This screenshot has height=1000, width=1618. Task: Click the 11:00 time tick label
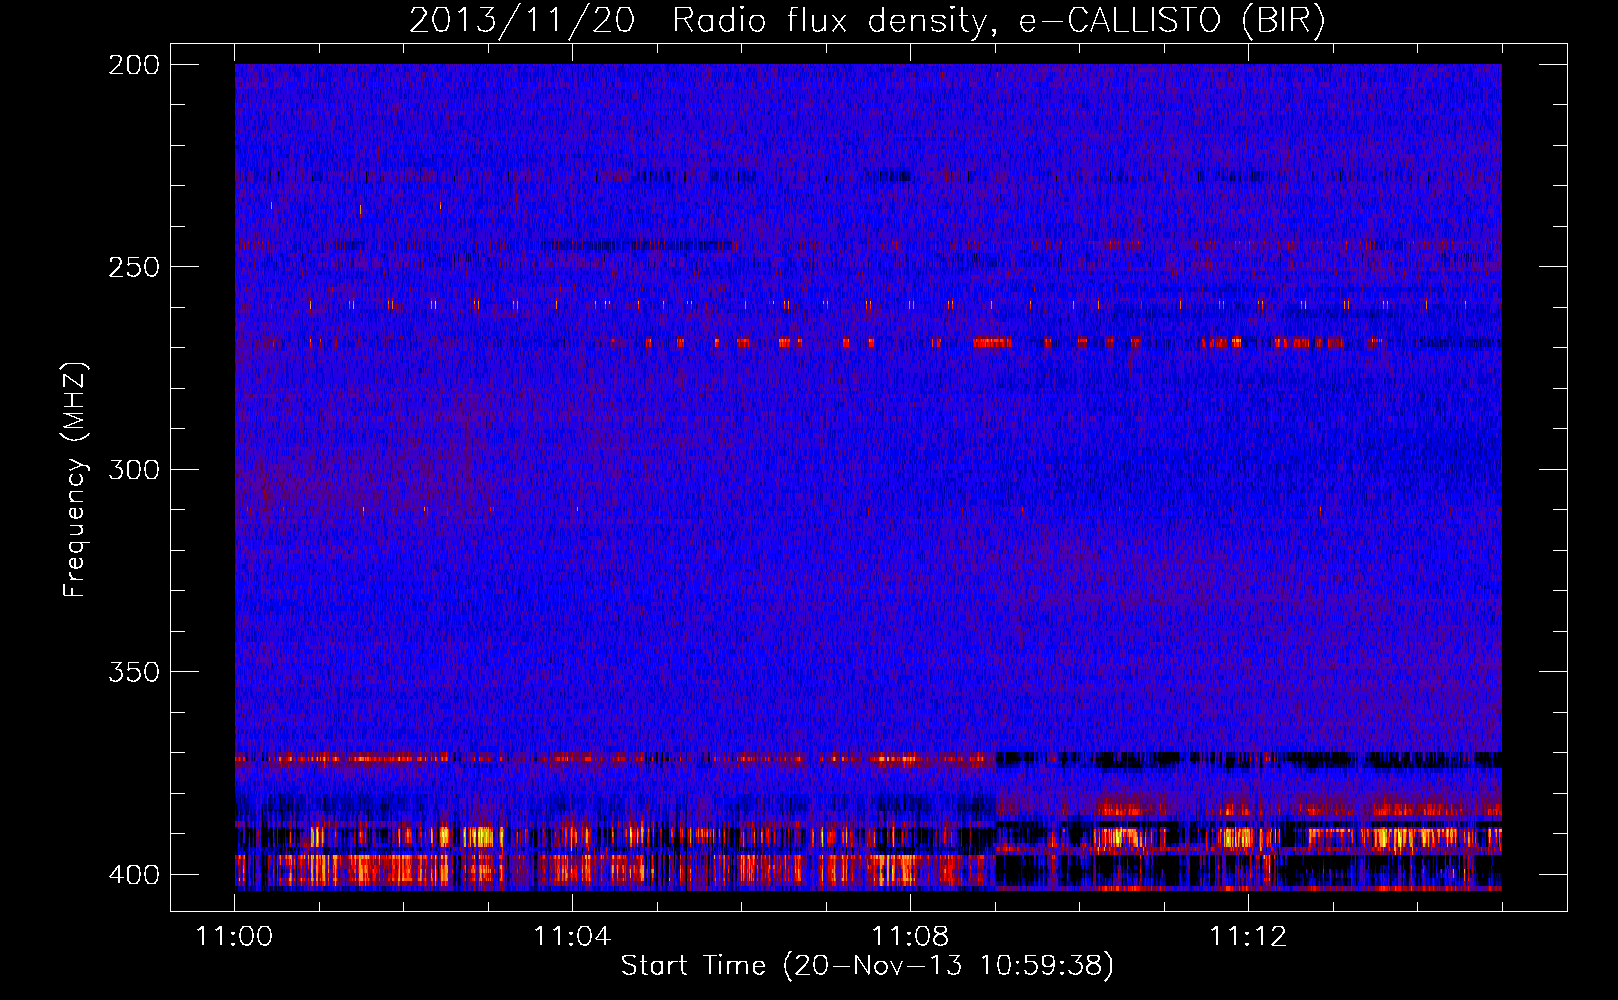[x=235, y=937]
